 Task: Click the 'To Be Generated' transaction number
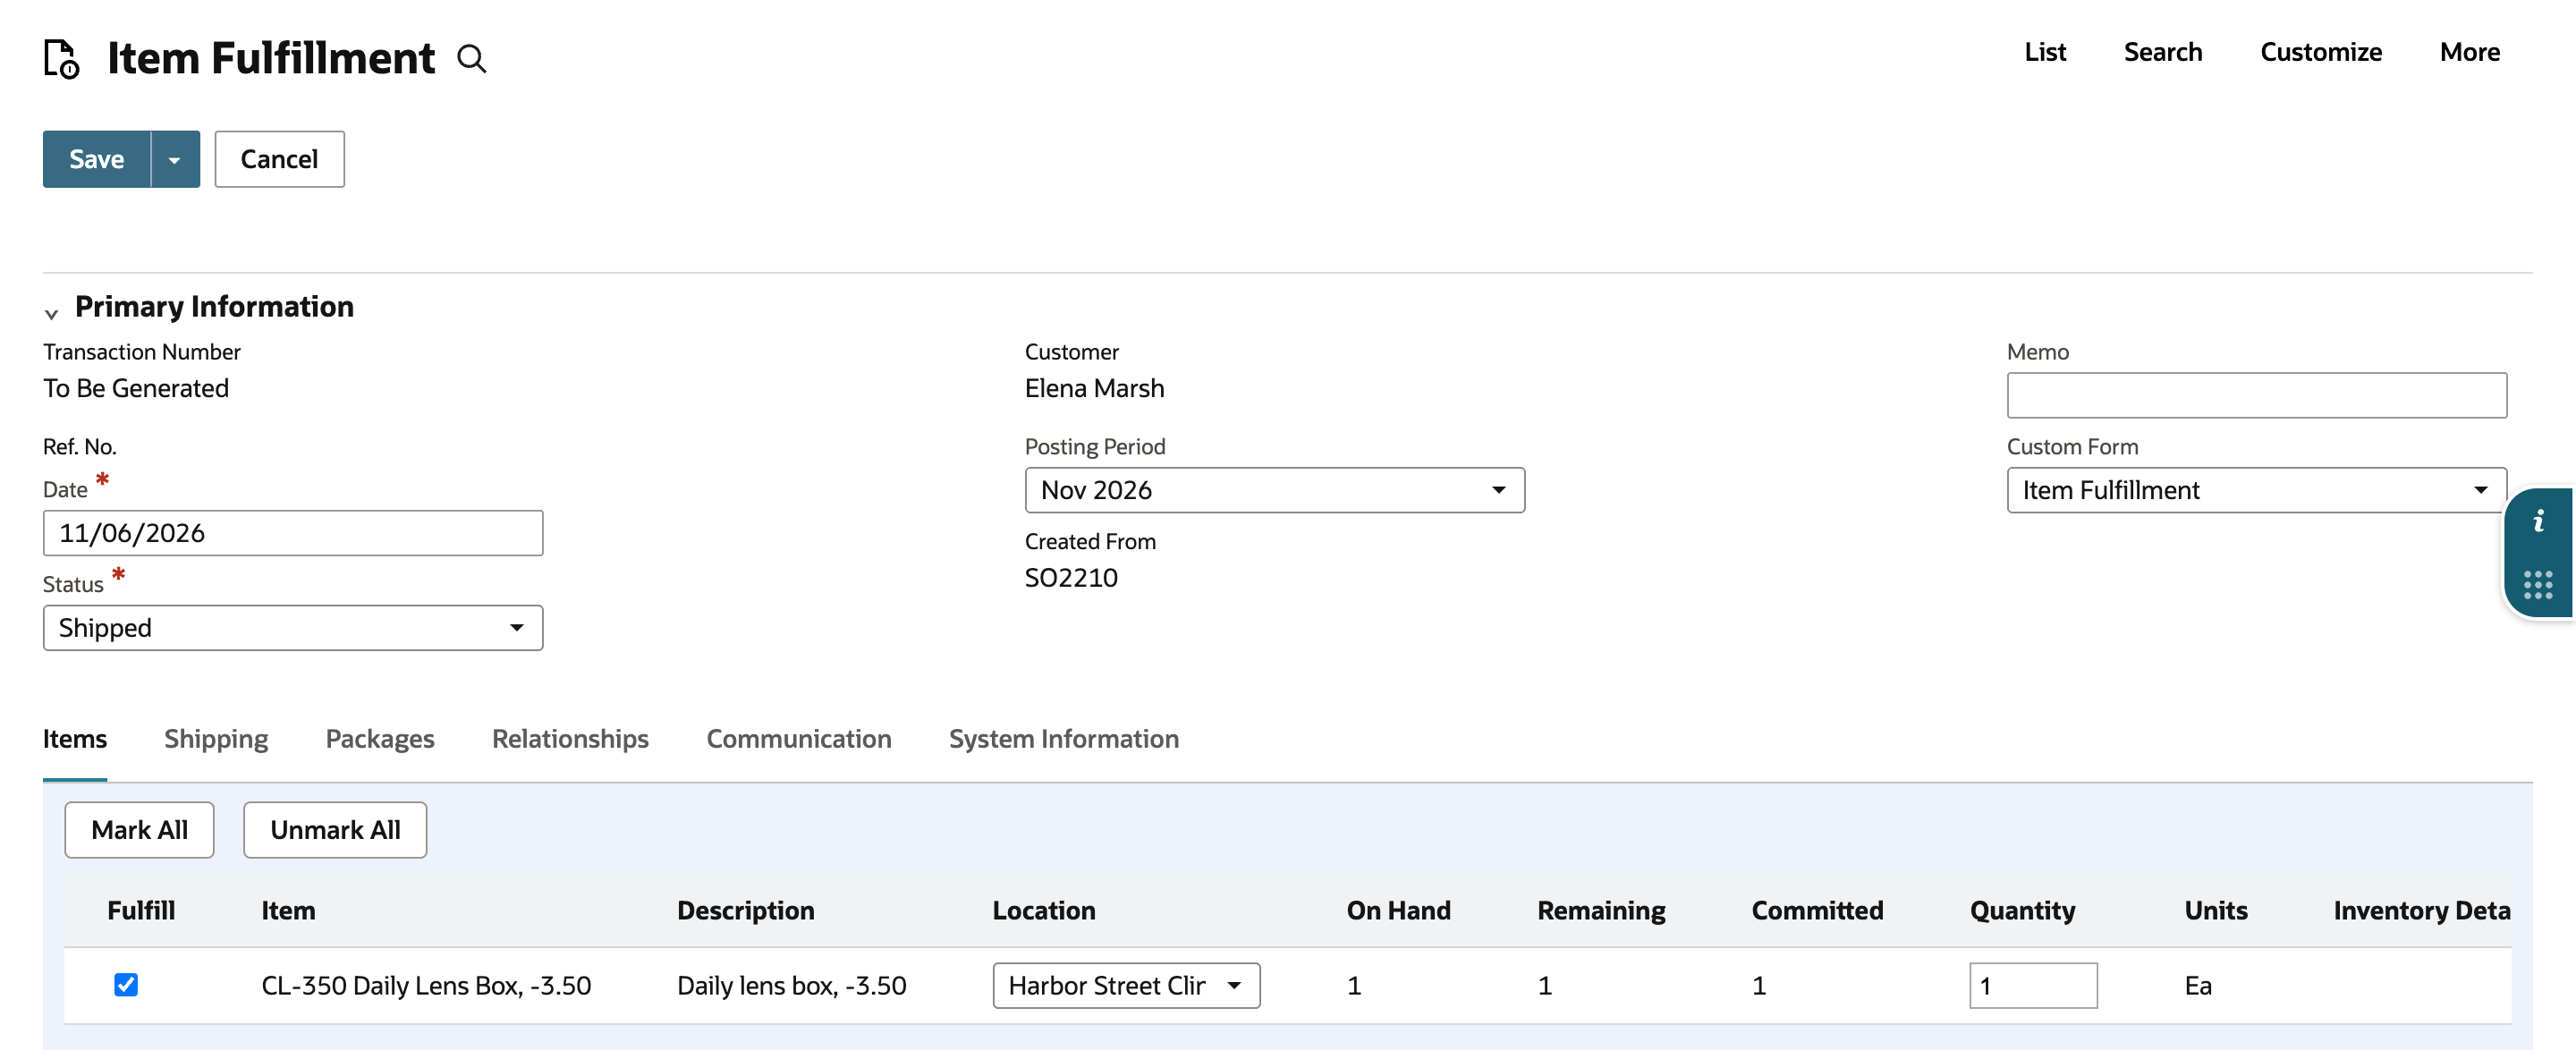tap(136, 388)
